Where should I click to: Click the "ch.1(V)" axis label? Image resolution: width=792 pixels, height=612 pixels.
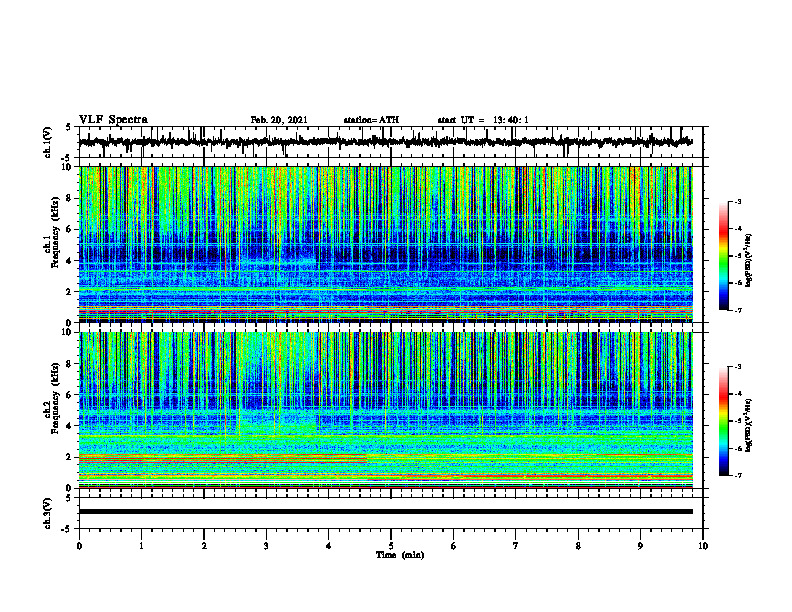point(48,142)
